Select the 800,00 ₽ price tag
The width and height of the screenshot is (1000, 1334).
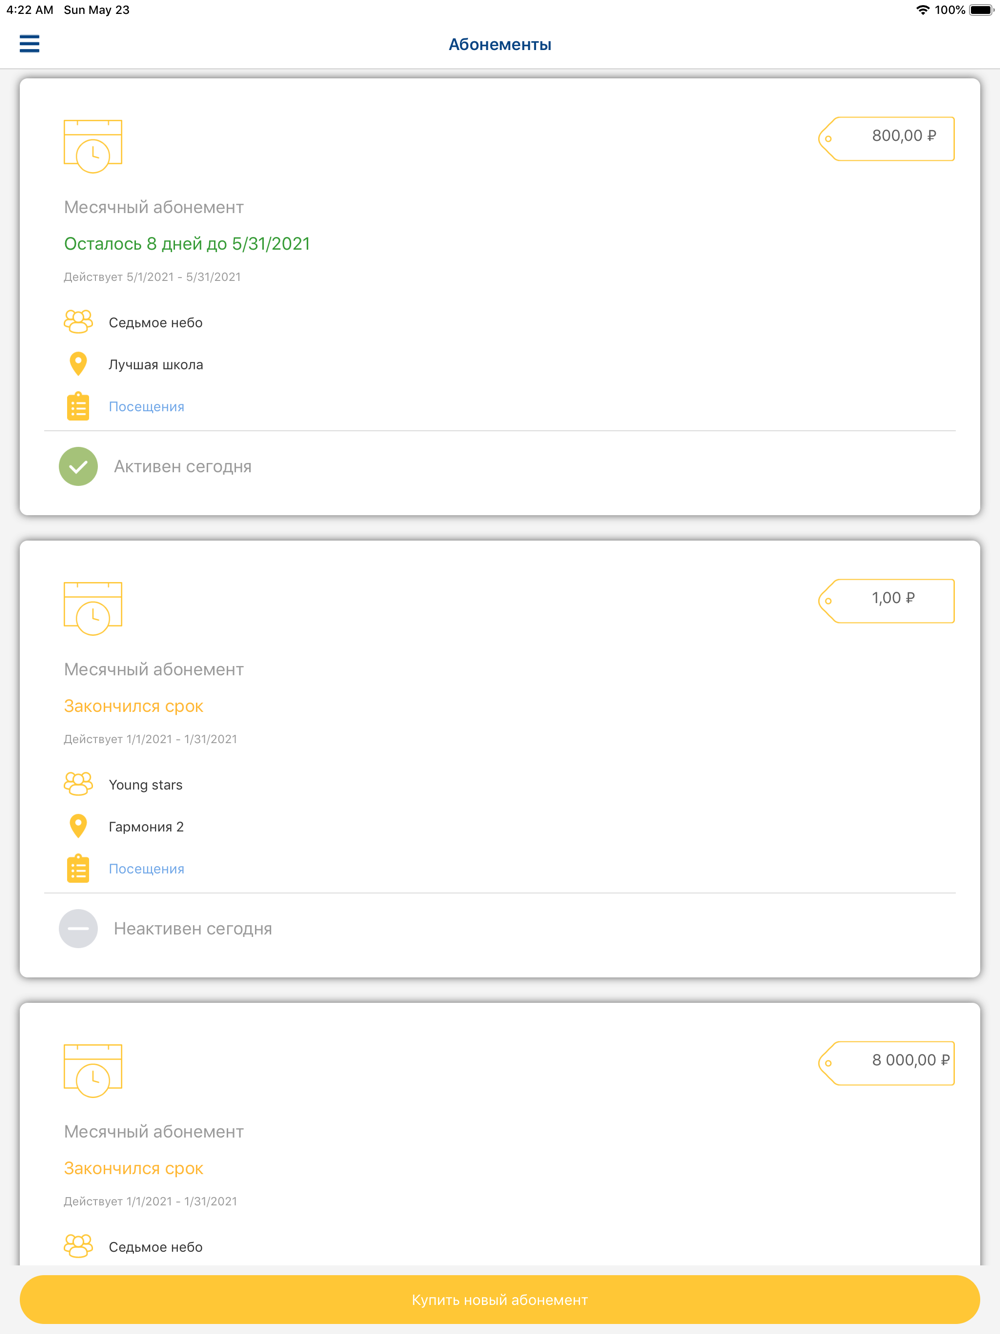pos(886,138)
